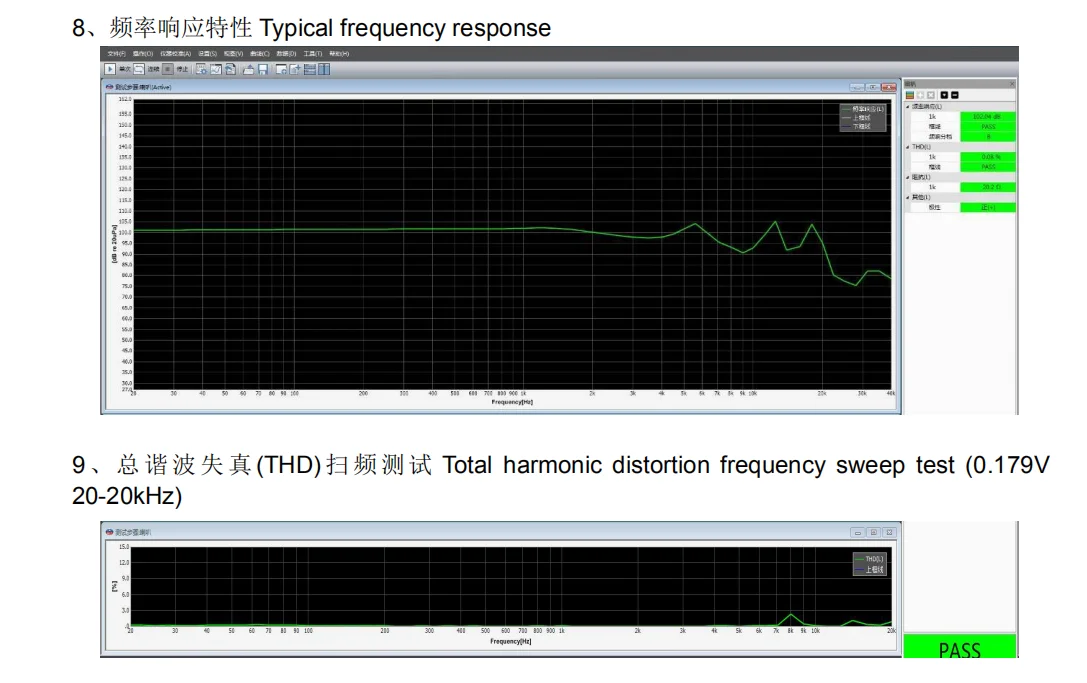
Task: Click the 停止 label next to the stop icon
Action: pos(182,69)
